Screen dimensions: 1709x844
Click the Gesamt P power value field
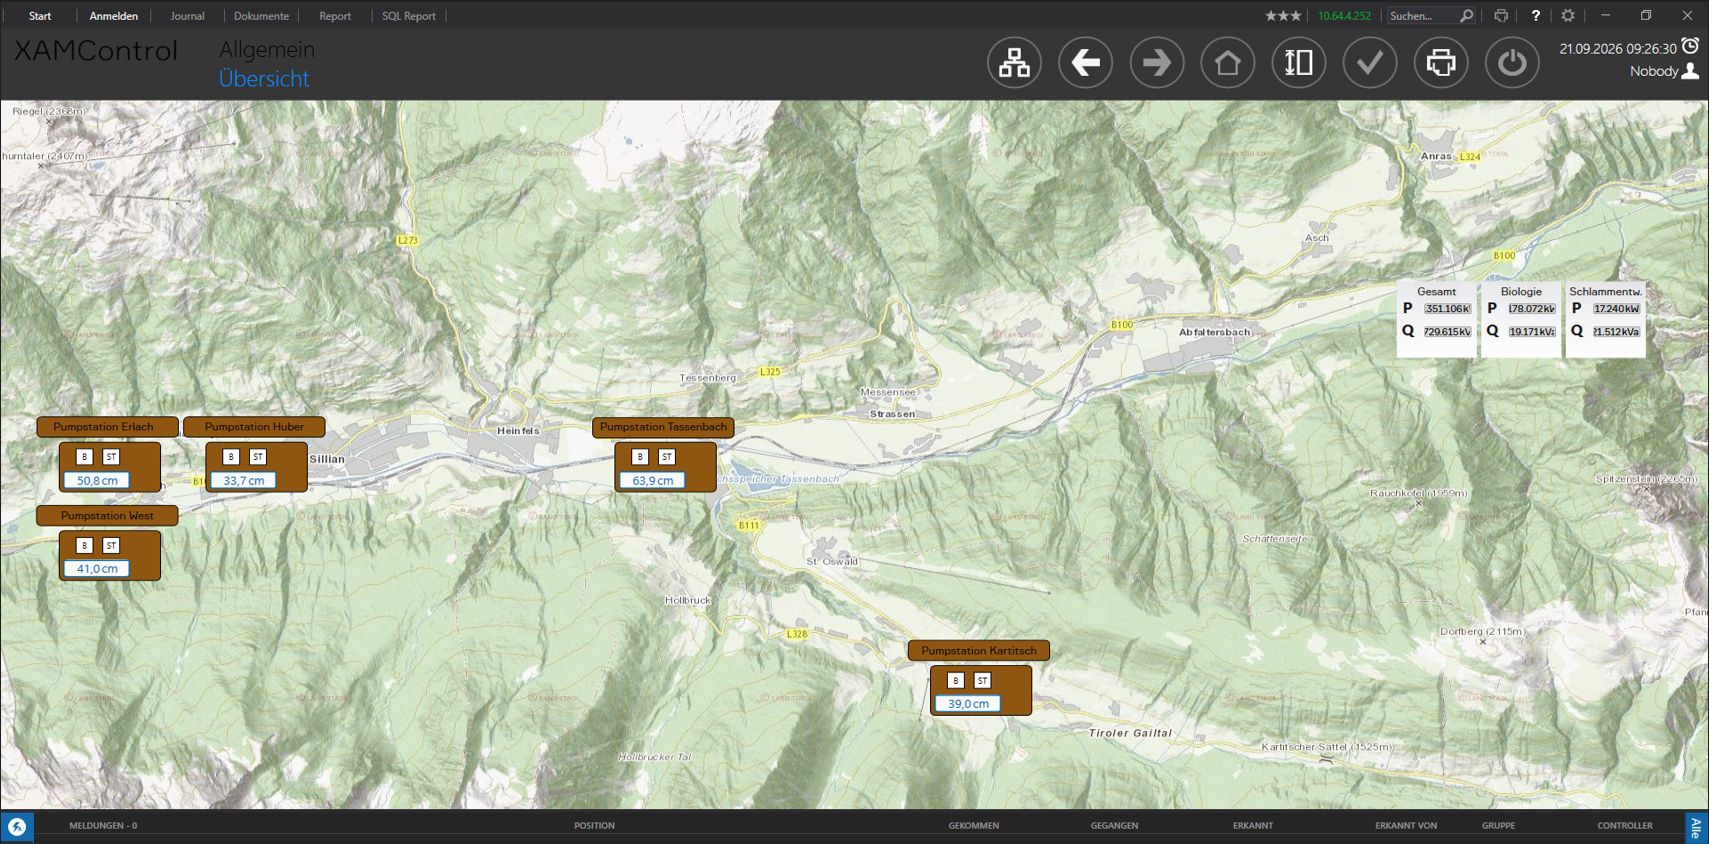coord(1447,309)
